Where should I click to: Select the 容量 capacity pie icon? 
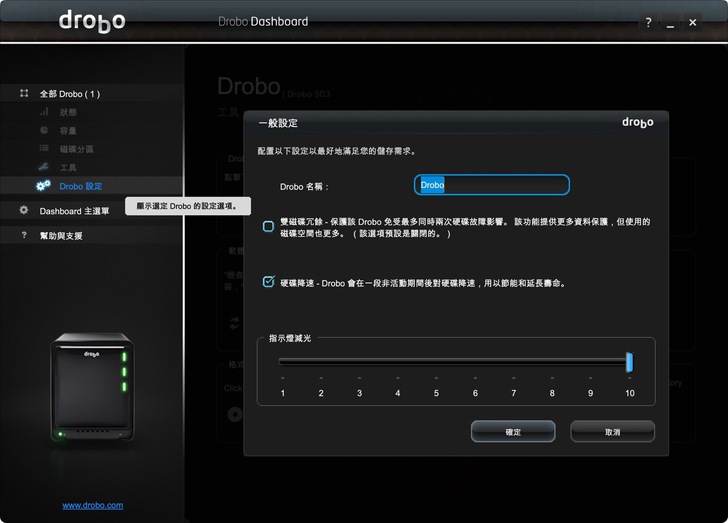point(44,130)
